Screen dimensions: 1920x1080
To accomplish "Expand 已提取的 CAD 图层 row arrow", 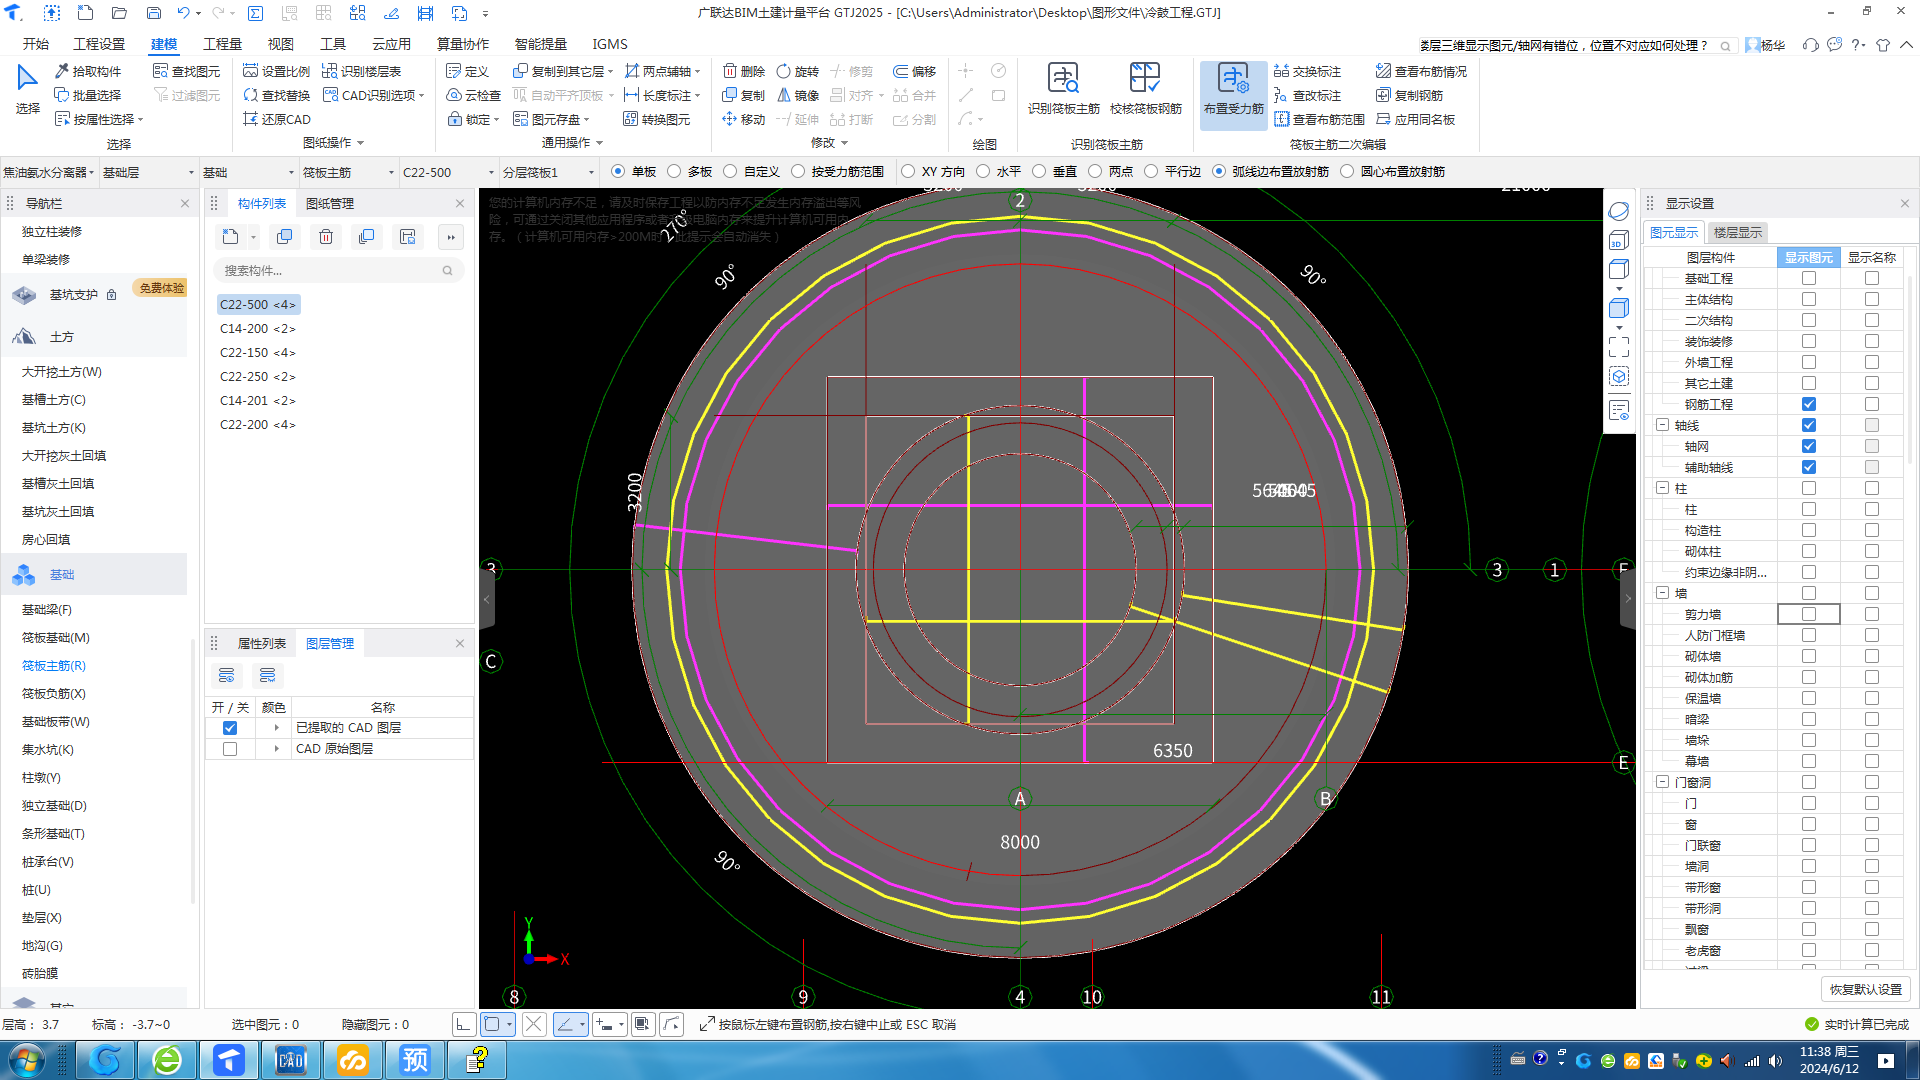I will [277, 728].
